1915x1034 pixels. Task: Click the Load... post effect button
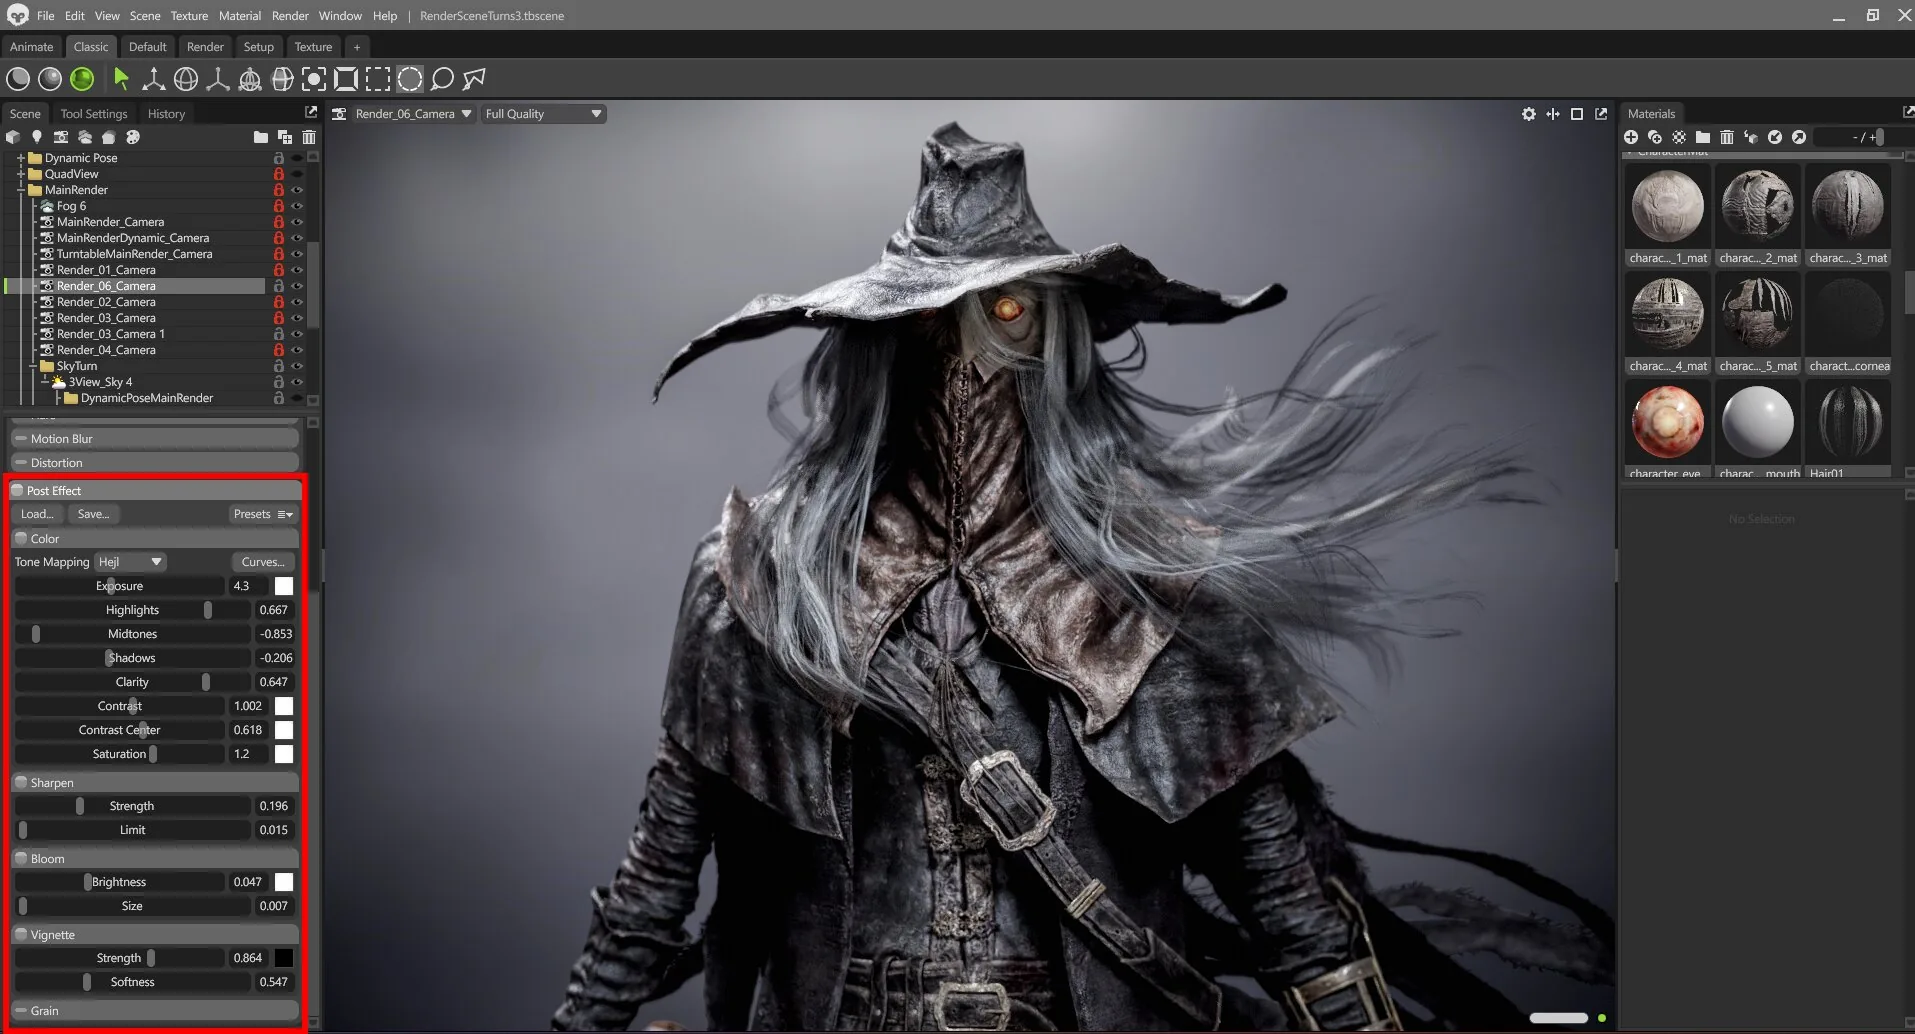click(x=38, y=514)
